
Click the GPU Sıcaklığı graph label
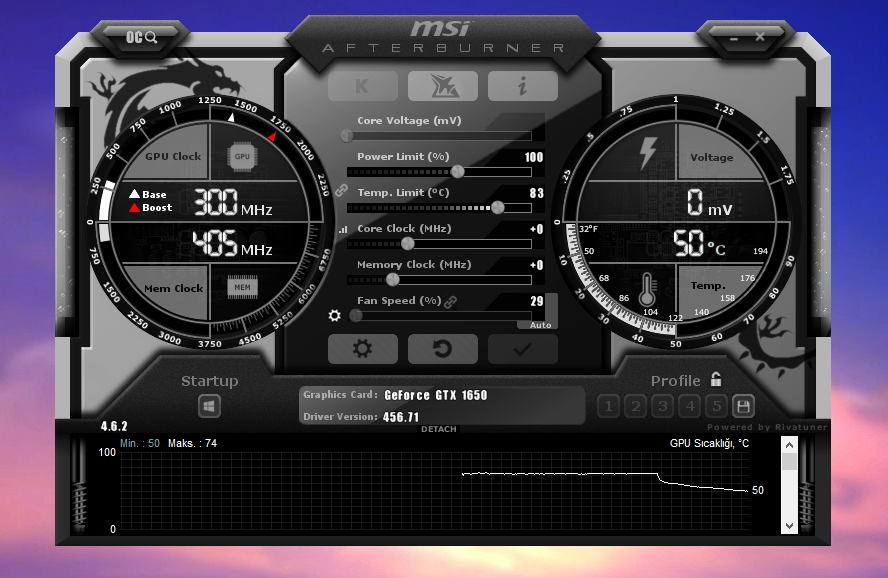pos(709,443)
